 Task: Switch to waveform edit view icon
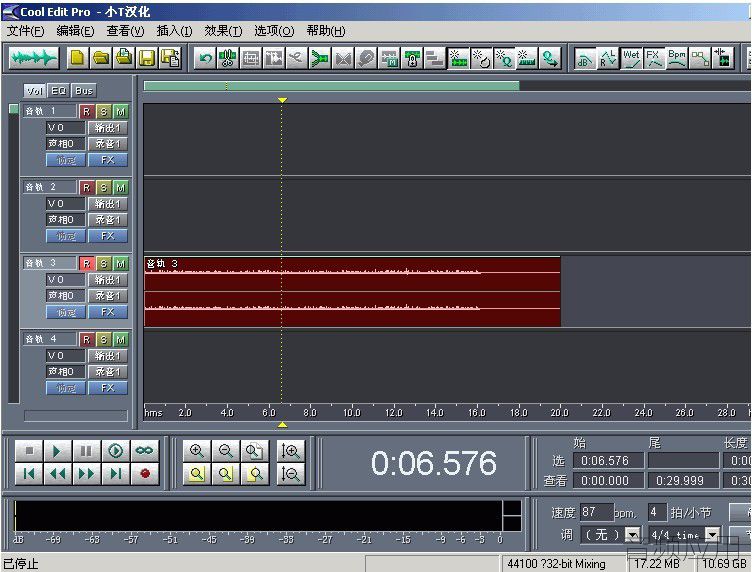click(34, 58)
